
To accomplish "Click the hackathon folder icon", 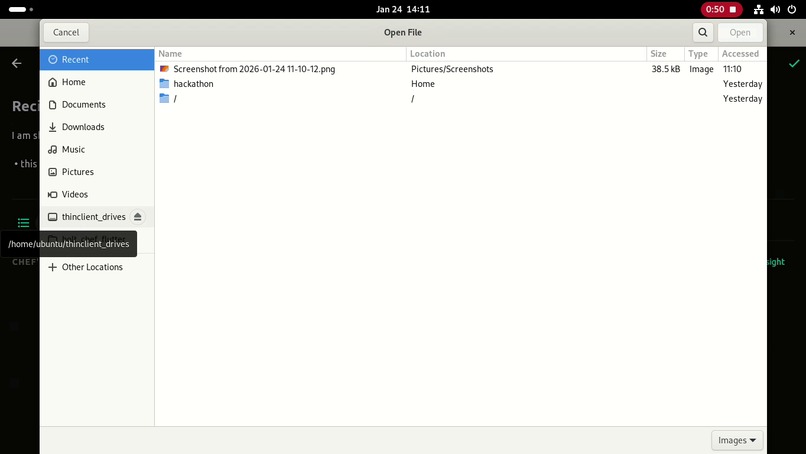I will (x=164, y=84).
